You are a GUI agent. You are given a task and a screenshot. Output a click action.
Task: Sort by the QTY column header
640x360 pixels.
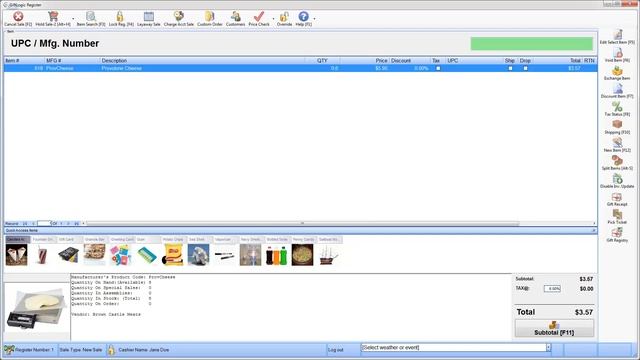(x=322, y=60)
